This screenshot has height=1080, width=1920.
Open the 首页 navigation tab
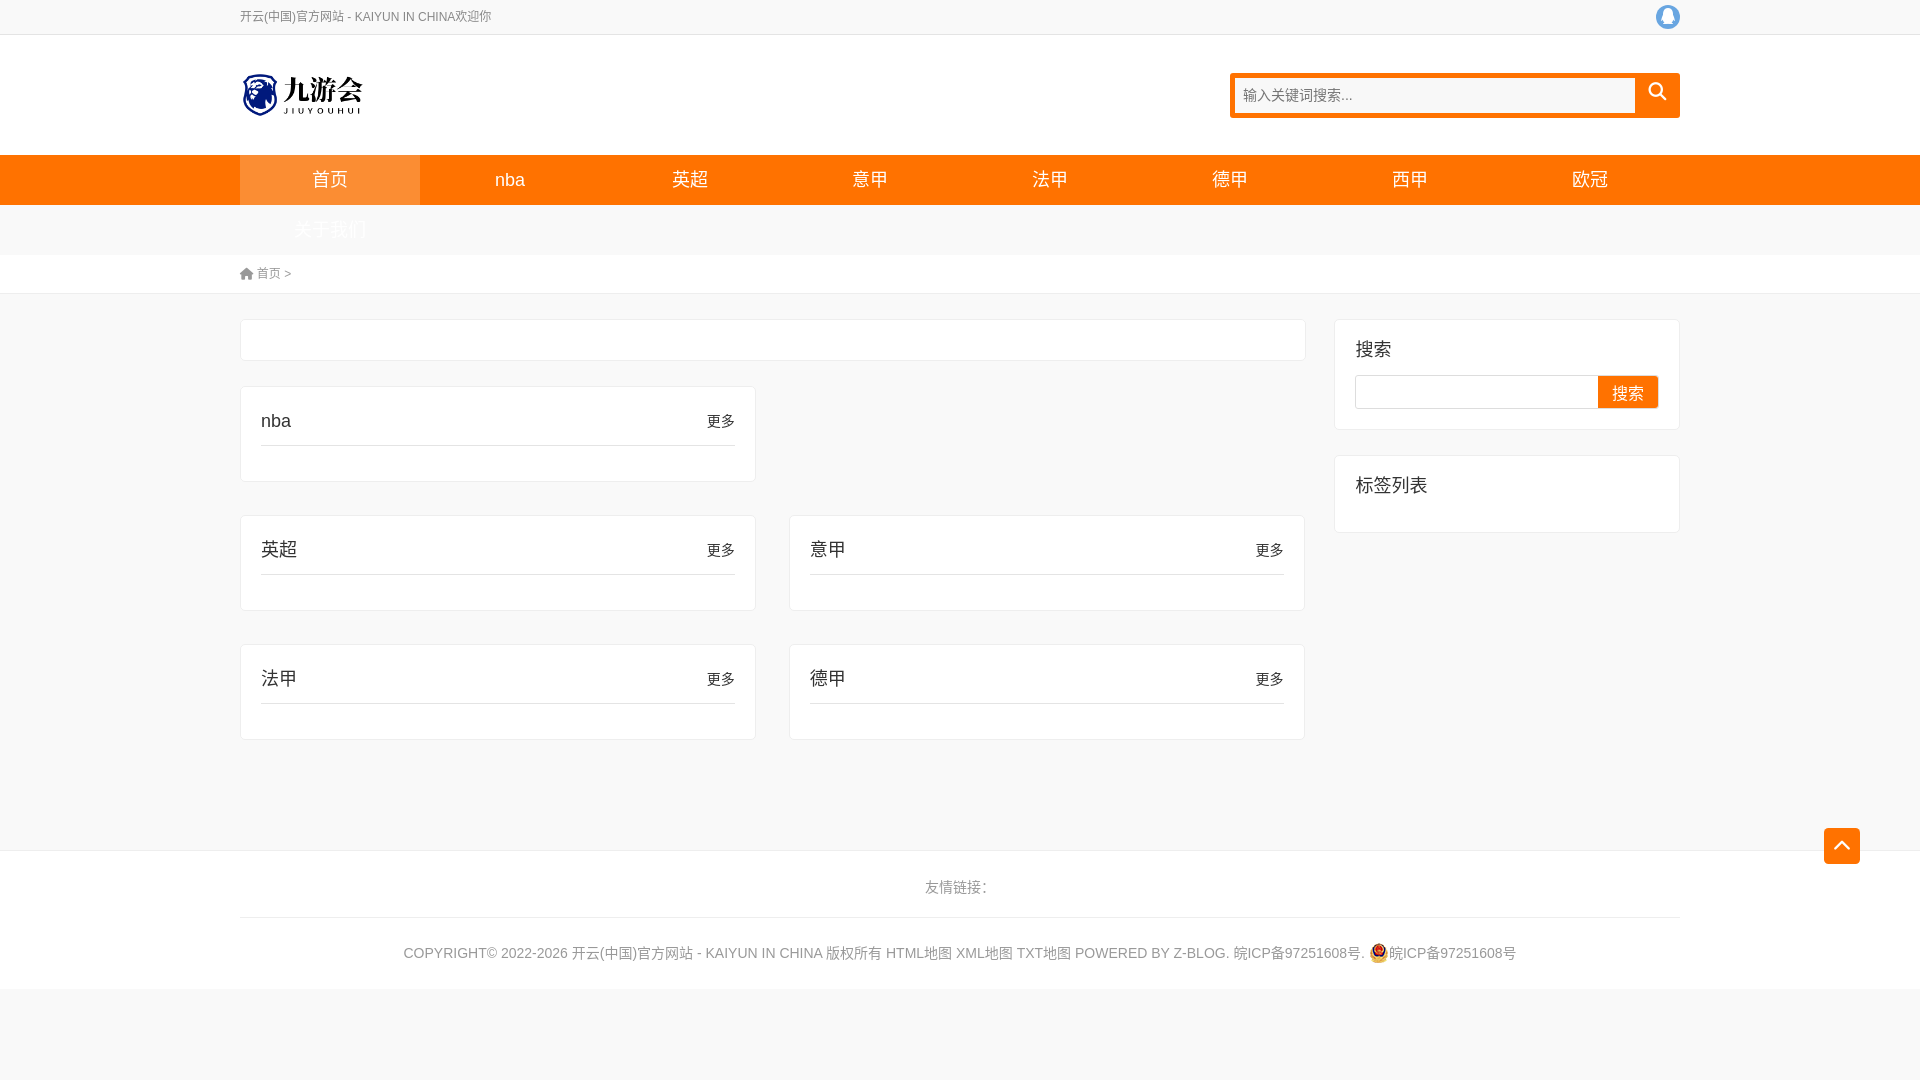(x=330, y=180)
